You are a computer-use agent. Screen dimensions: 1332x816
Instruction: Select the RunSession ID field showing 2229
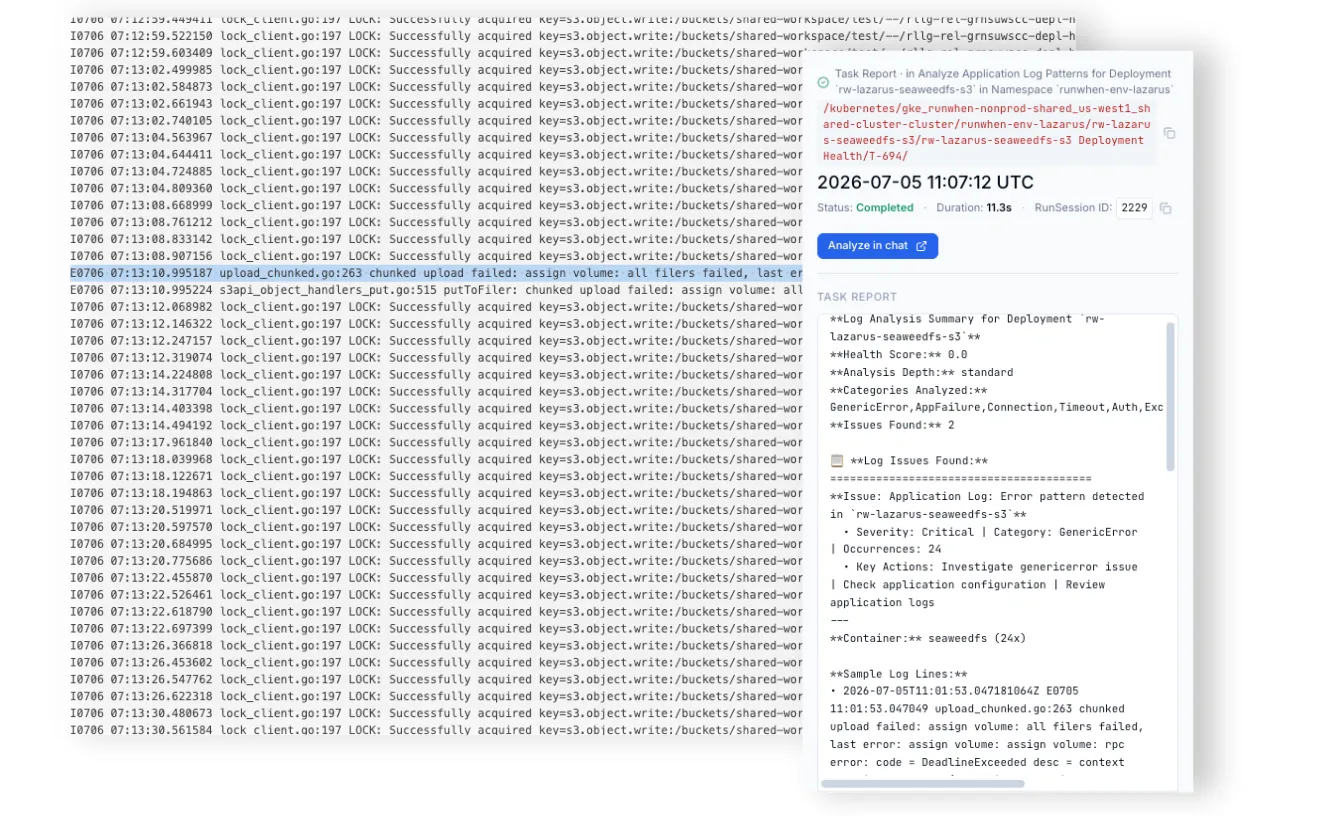tap(1134, 208)
